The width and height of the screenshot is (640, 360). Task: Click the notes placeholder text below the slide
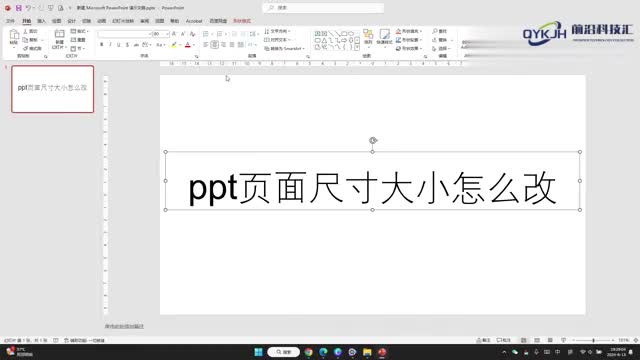[124, 326]
